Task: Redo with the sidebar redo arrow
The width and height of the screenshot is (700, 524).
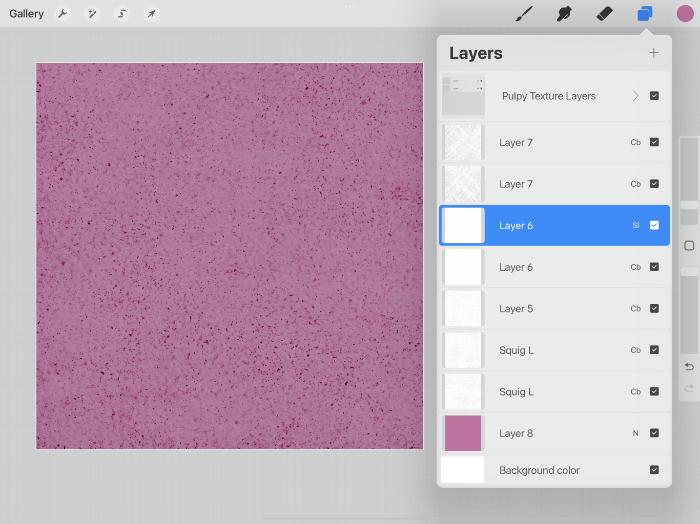Action: 689,388
